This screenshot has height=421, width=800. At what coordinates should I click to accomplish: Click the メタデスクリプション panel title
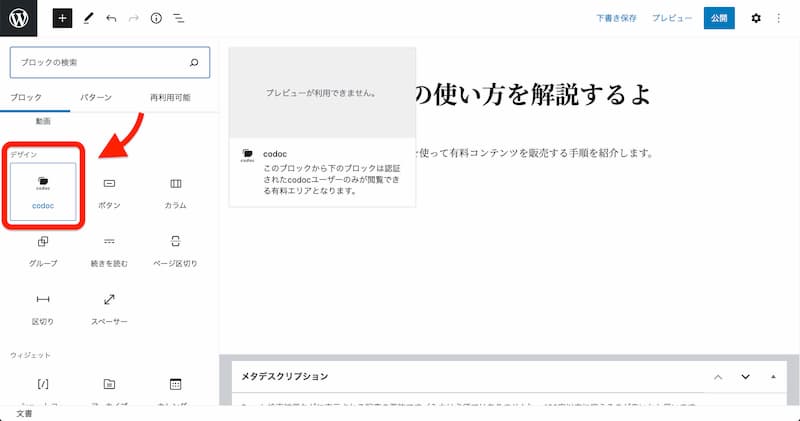tap(285, 377)
